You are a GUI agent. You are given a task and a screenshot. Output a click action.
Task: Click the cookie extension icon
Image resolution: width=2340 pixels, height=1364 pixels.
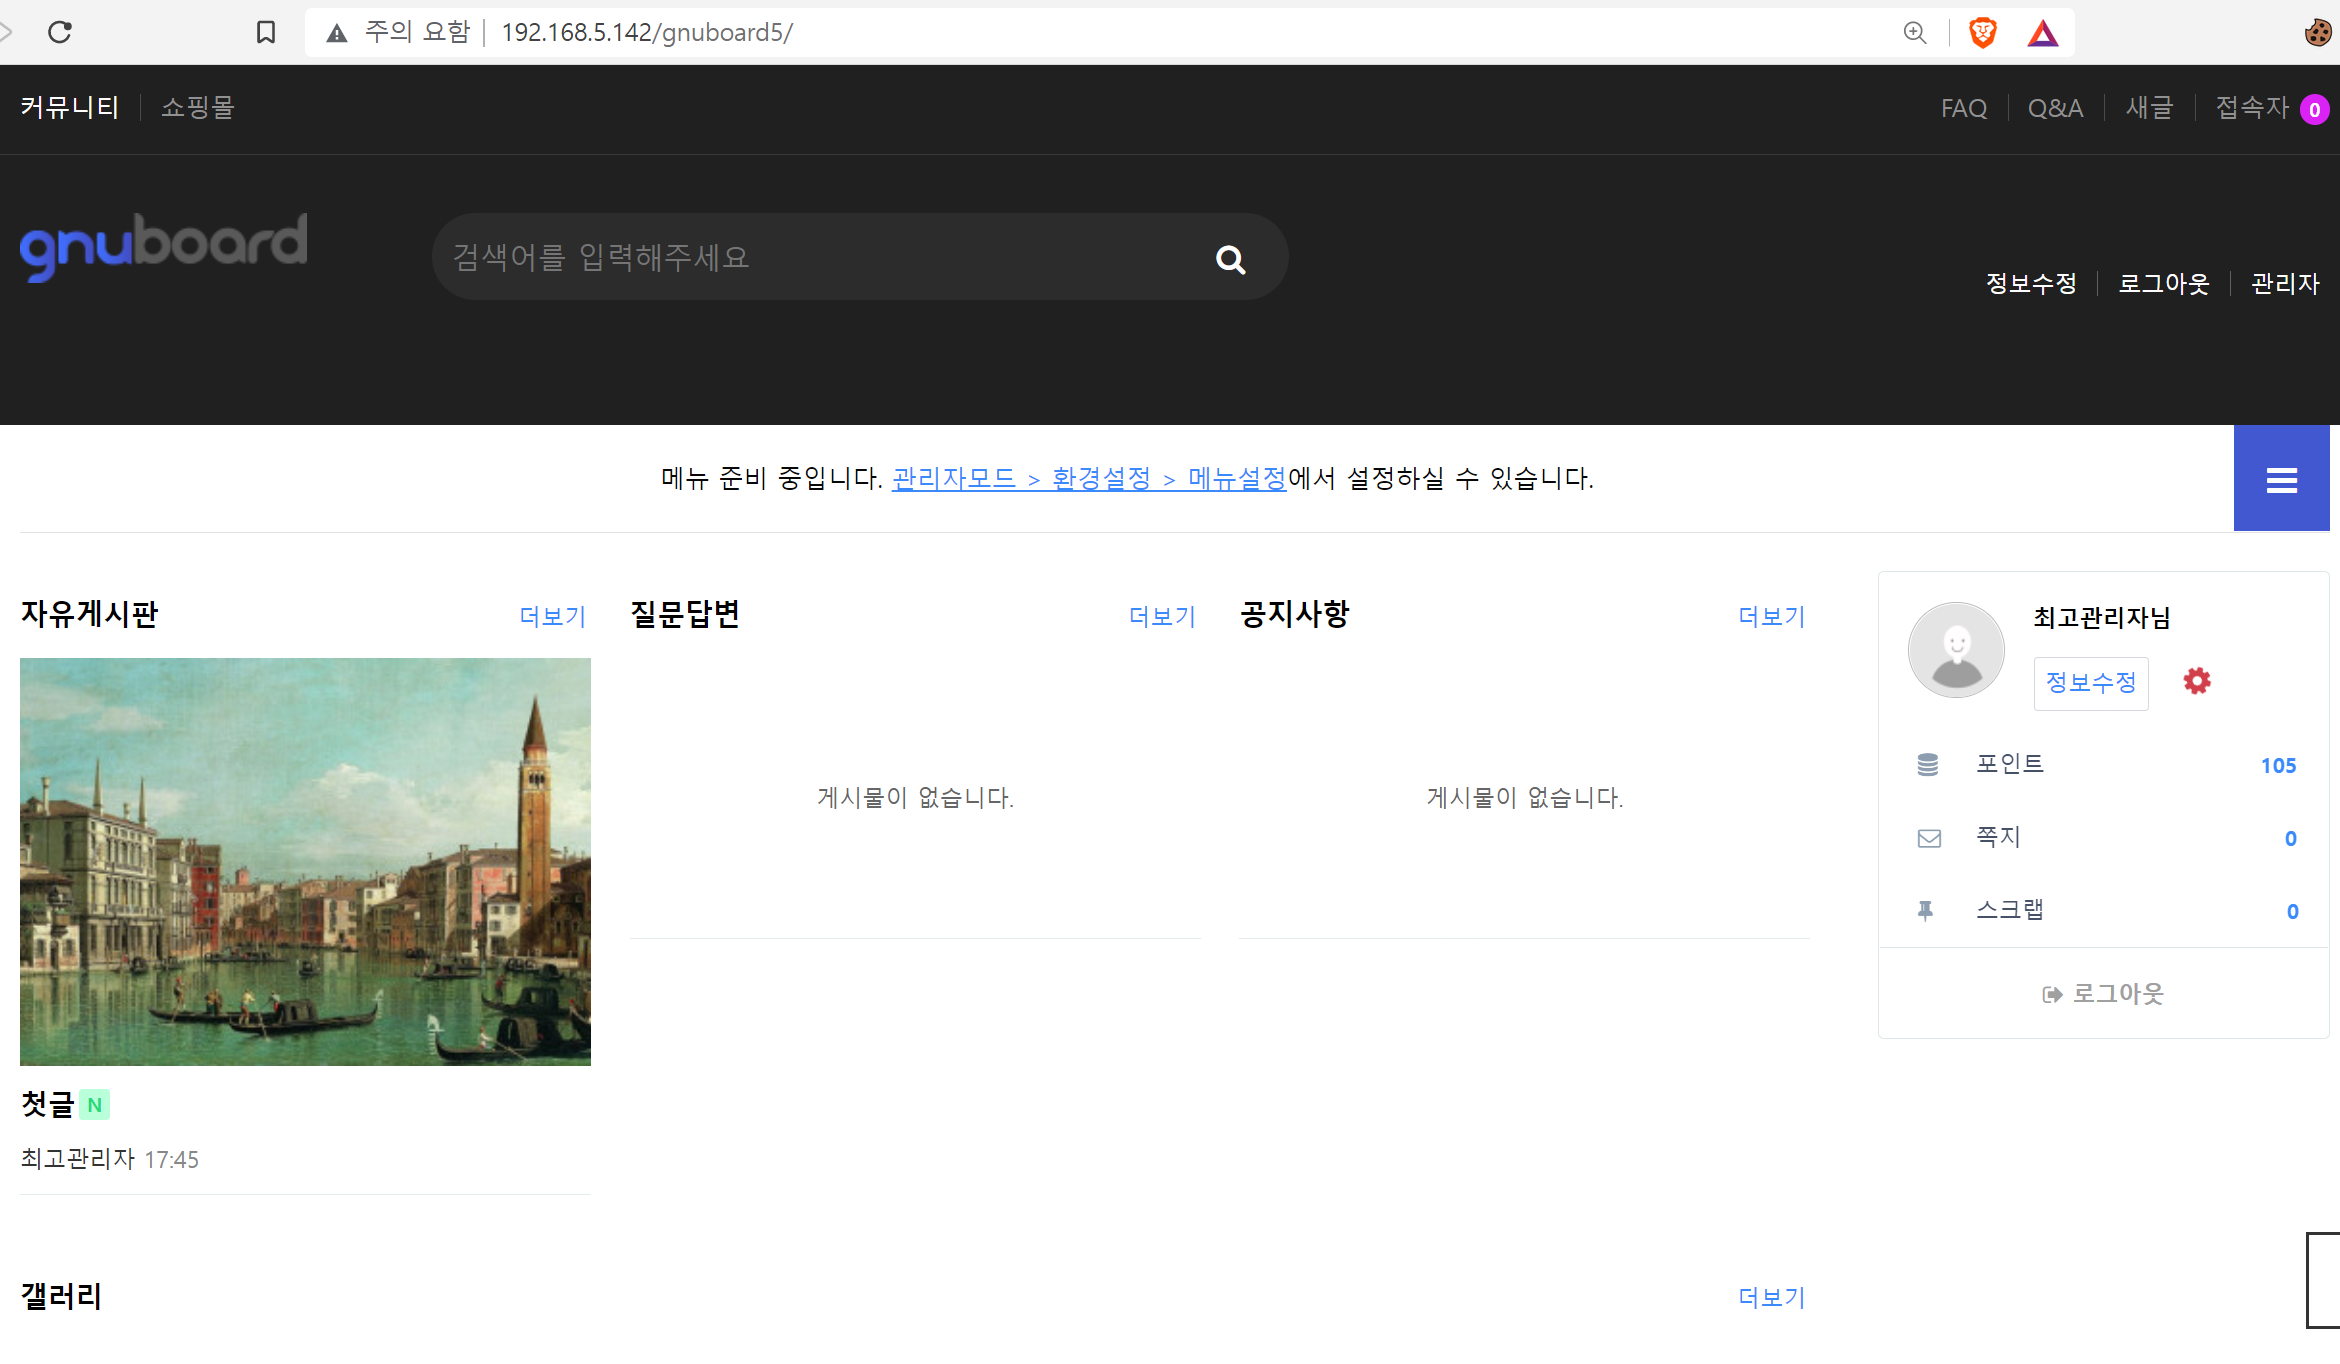[2317, 32]
